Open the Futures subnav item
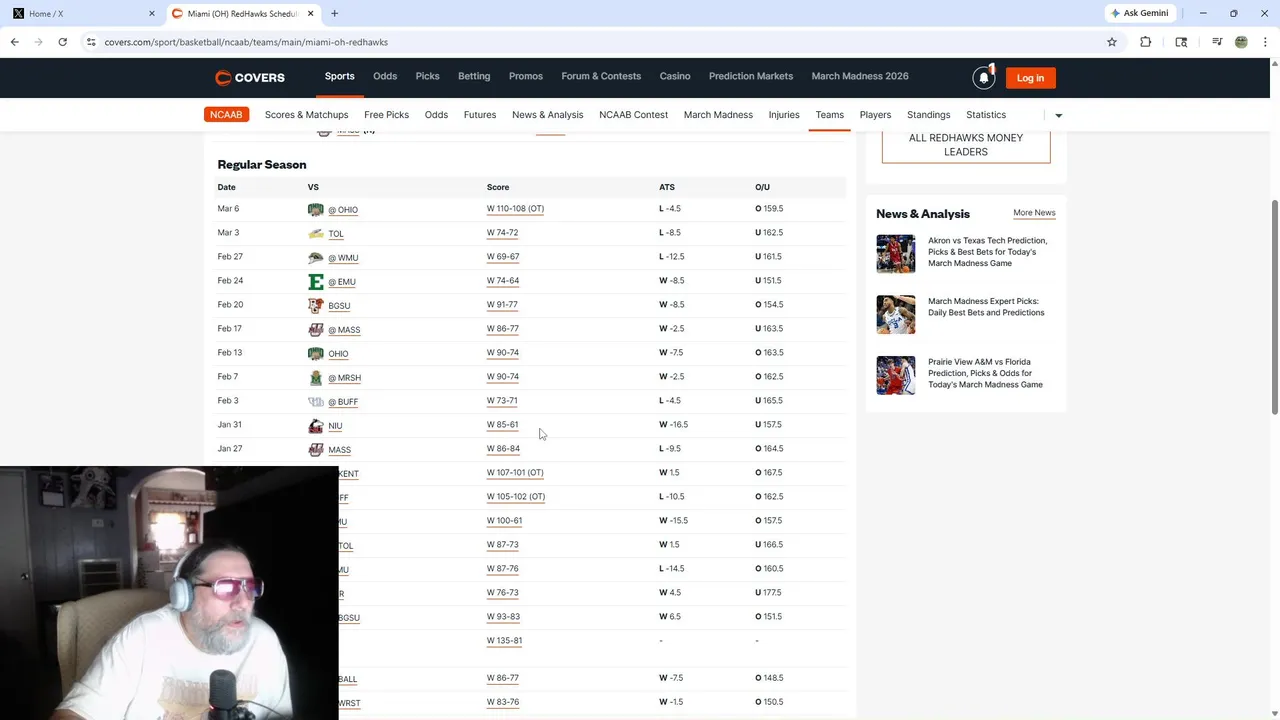 pyautogui.click(x=480, y=115)
